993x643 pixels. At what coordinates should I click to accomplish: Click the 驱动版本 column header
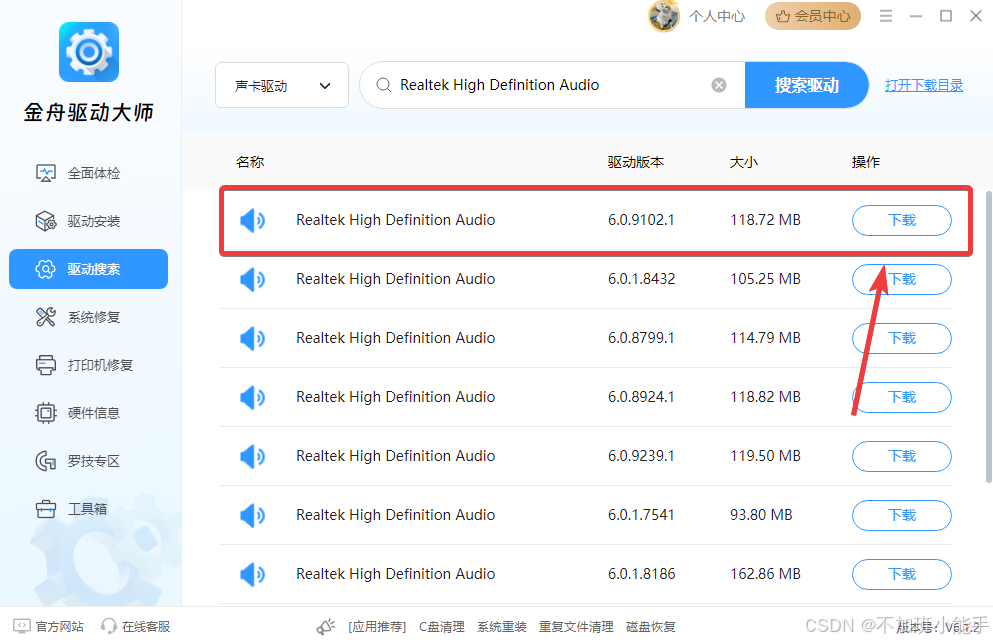click(636, 162)
